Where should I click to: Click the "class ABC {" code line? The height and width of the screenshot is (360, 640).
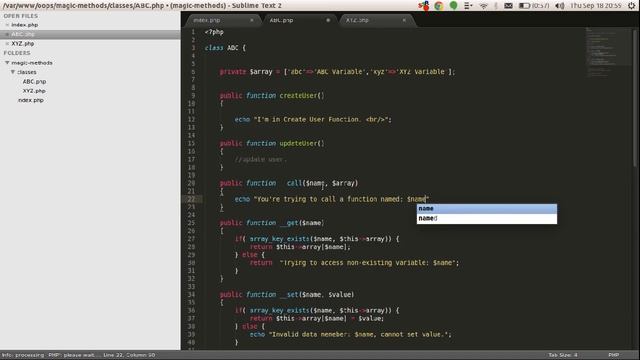pyautogui.click(x=225, y=48)
